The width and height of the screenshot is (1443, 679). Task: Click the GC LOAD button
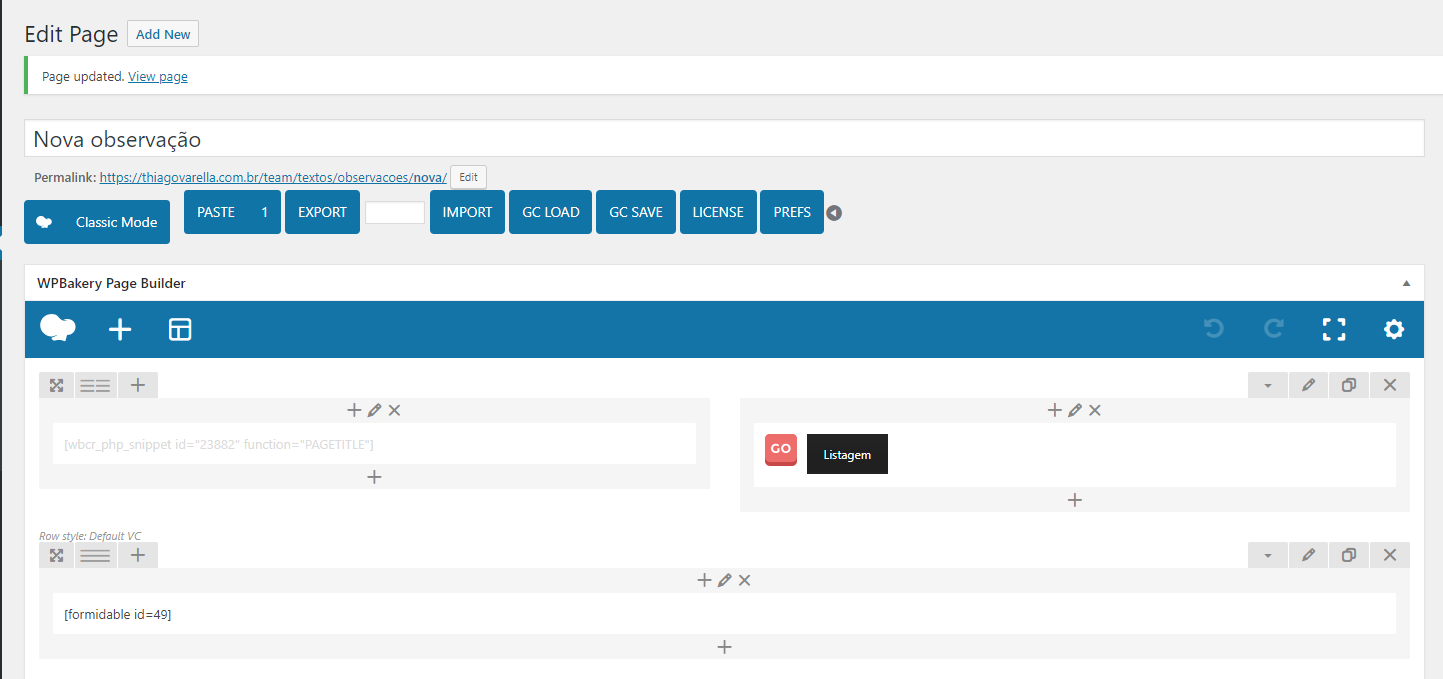tap(550, 212)
